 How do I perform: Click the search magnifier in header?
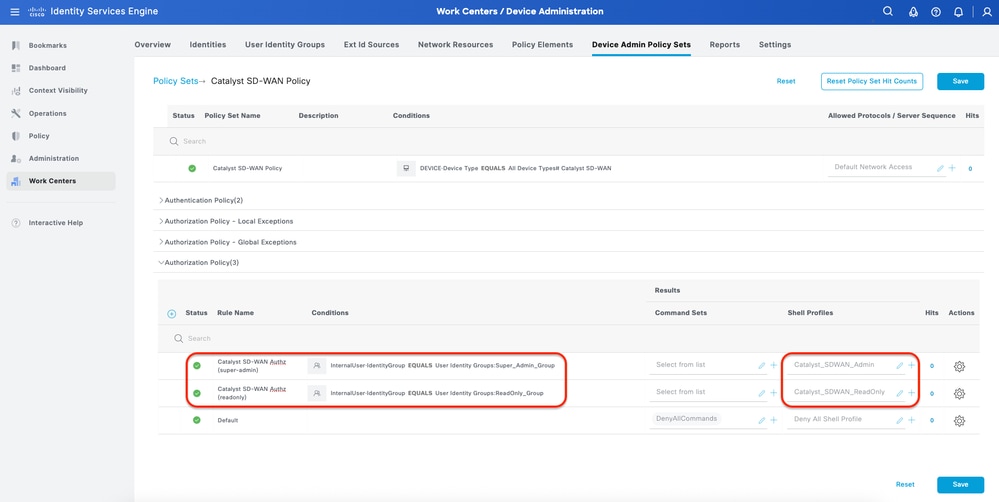(x=888, y=11)
